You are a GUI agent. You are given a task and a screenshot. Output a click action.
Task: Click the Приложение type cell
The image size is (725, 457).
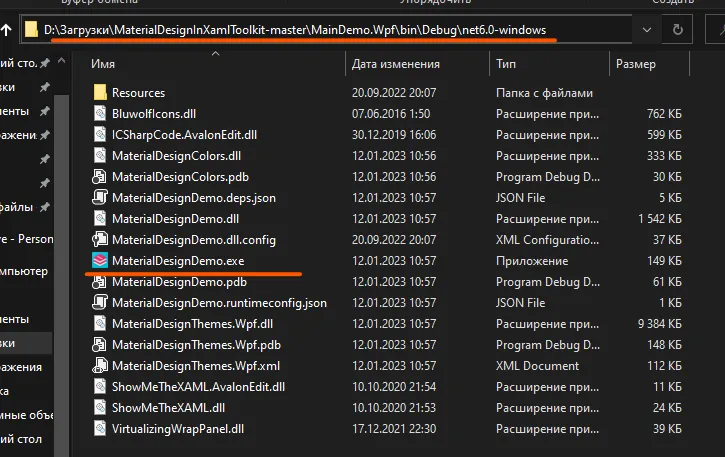pos(532,261)
